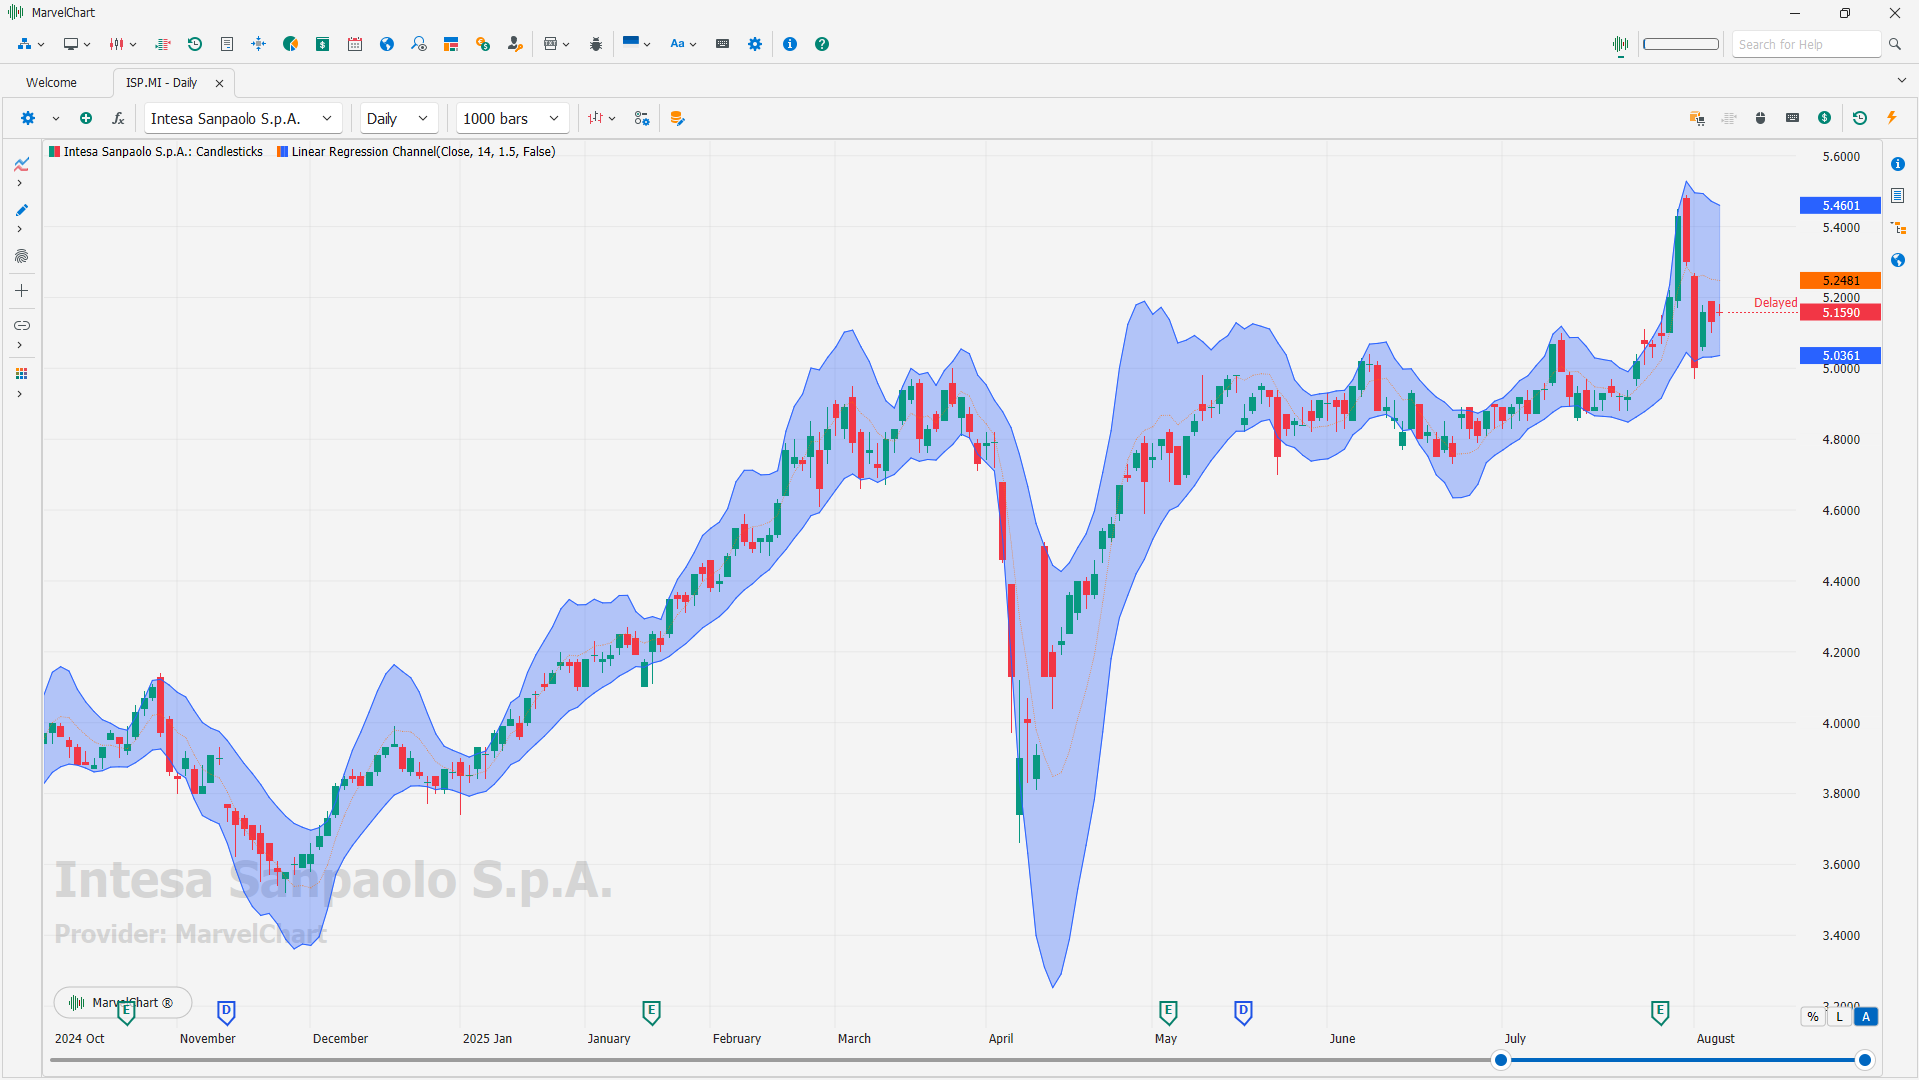Toggle percent scale button
Viewport: 1919px width, 1080px height.
[1813, 1017]
